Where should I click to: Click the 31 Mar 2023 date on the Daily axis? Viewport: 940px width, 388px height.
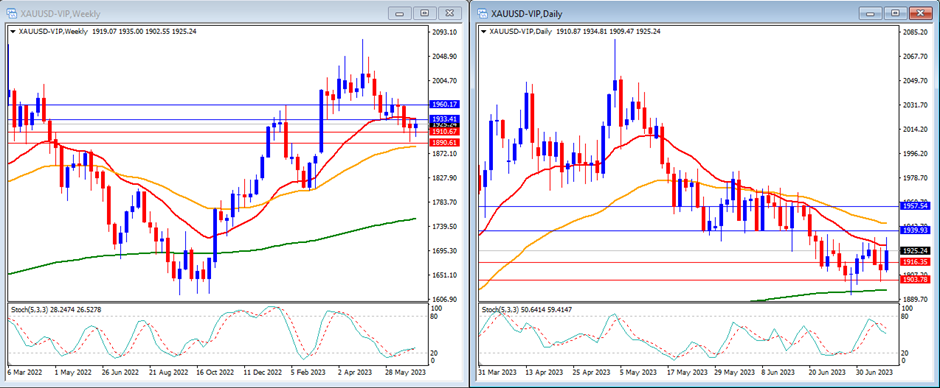pyautogui.click(x=499, y=372)
